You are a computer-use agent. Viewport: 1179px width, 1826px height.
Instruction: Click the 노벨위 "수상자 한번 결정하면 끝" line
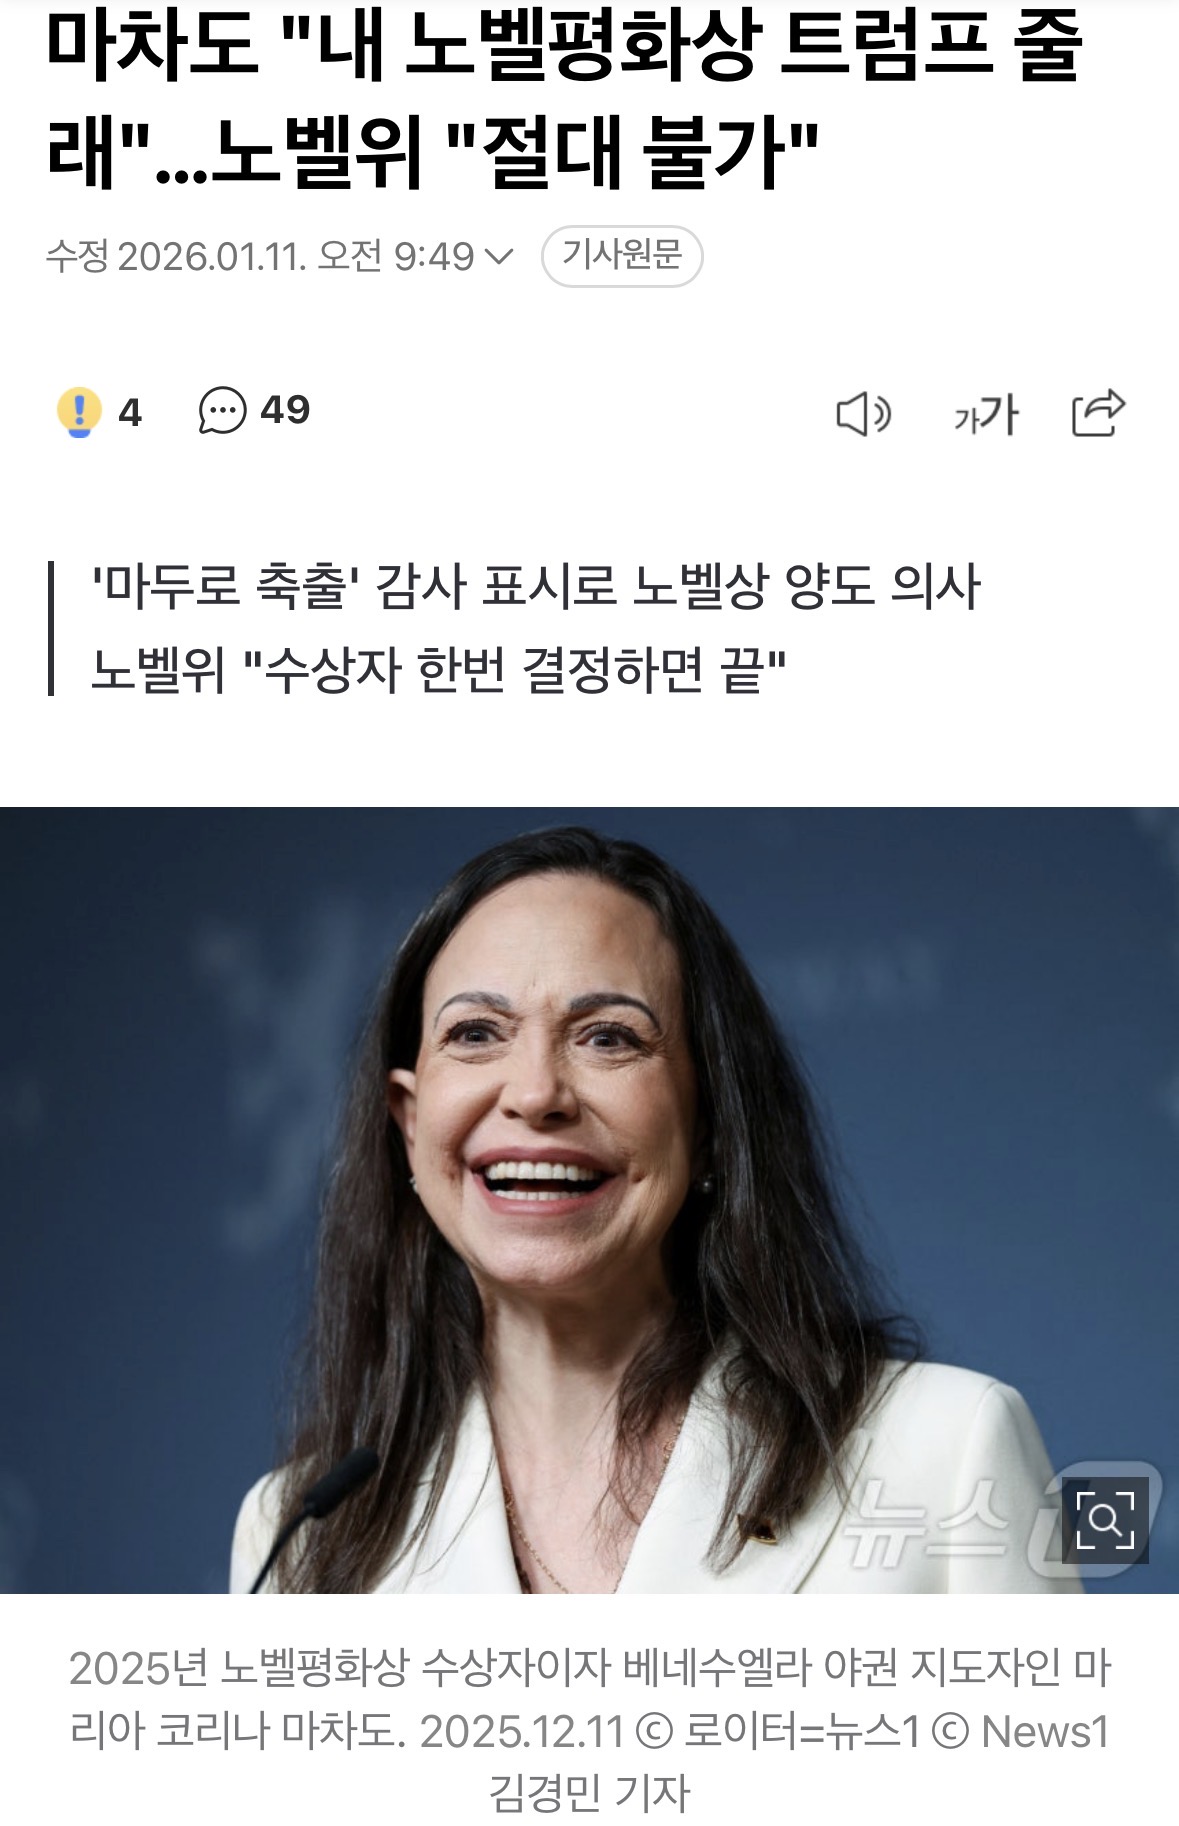coord(439,670)
